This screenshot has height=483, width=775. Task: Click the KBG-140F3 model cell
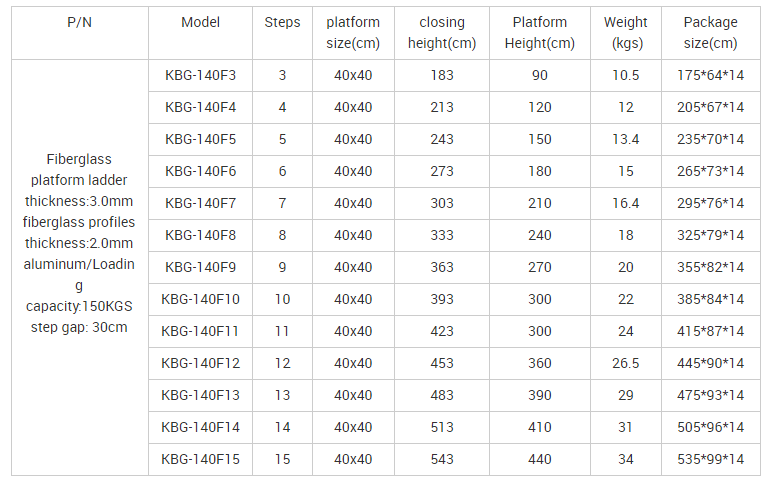tap(201, 75)
